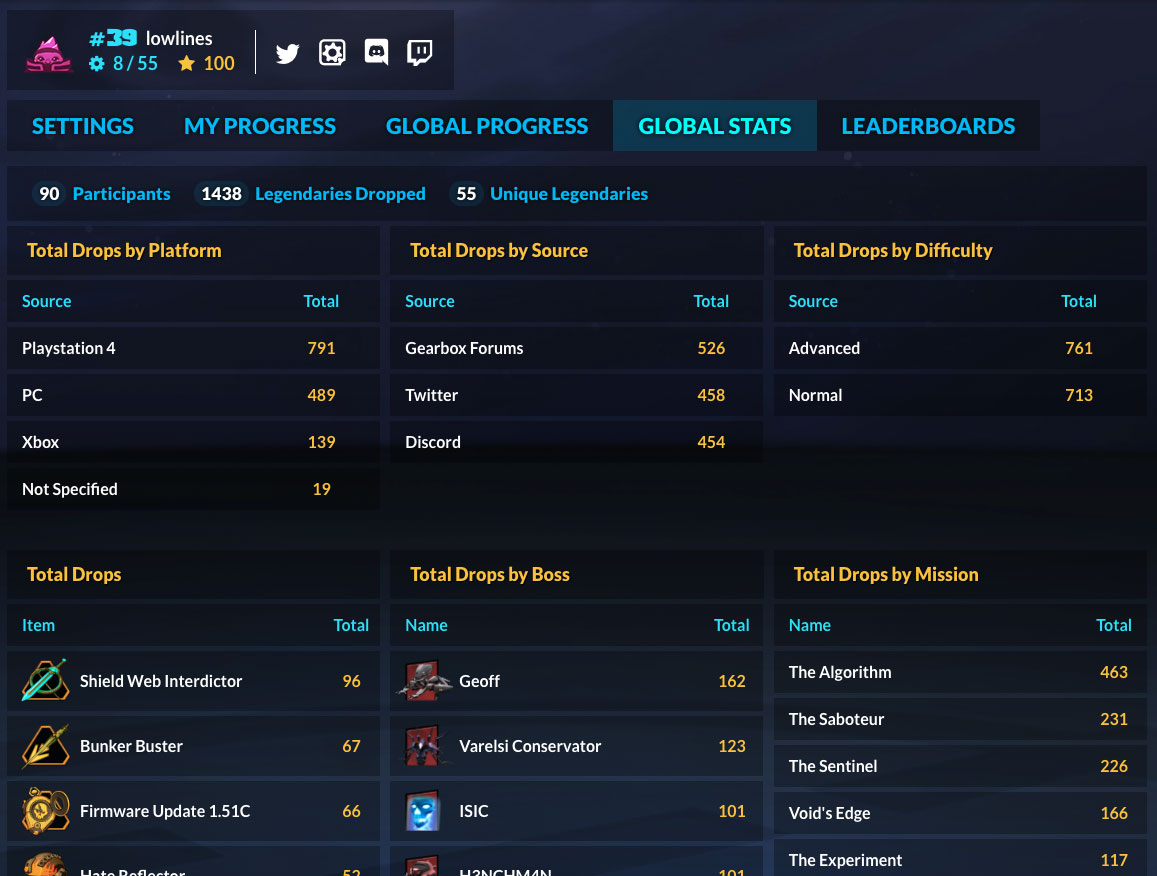Go to the Leaderboards tab
The width and height of the screenshot is (1157, 876).
(x=928, y=126)
